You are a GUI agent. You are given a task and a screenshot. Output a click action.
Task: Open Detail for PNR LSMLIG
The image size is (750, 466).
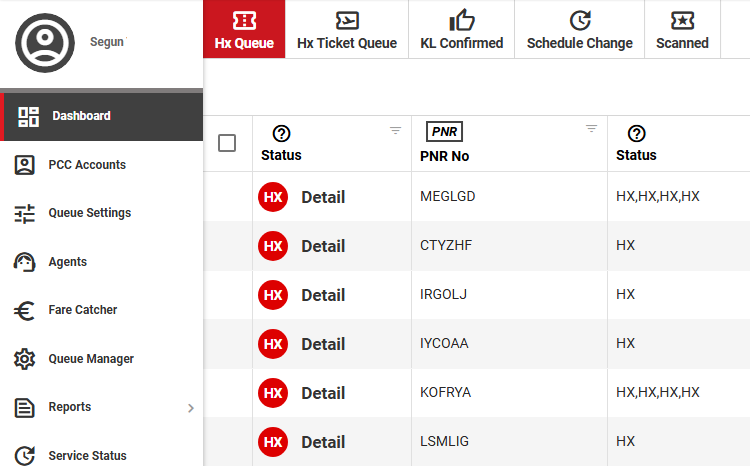point(323,443)
